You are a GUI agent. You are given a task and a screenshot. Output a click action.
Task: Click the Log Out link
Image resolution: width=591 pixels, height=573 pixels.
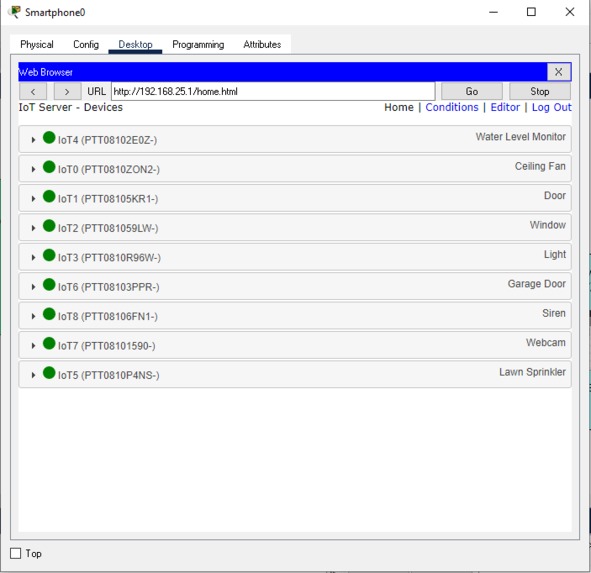(x=551, y=107)
